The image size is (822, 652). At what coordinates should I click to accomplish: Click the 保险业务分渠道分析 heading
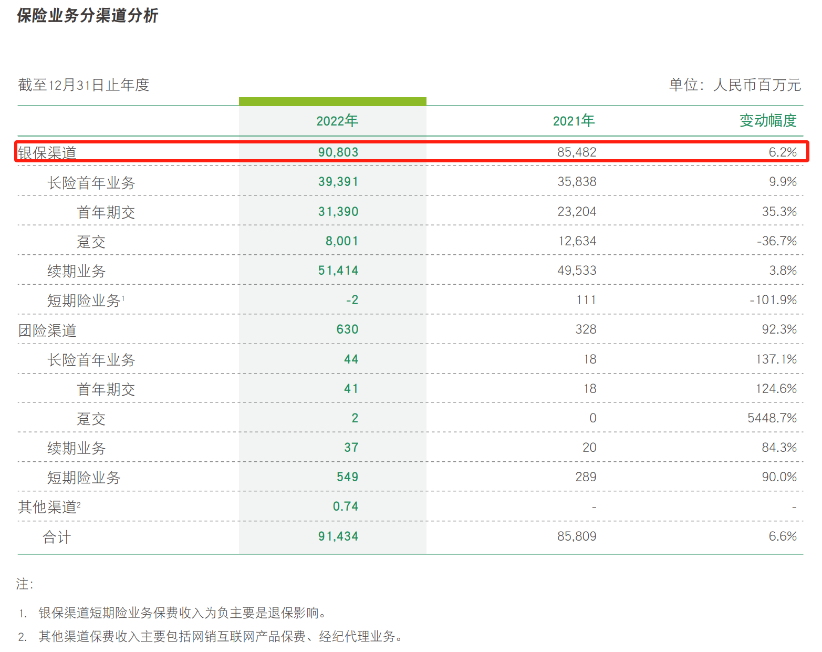[87, 16]
